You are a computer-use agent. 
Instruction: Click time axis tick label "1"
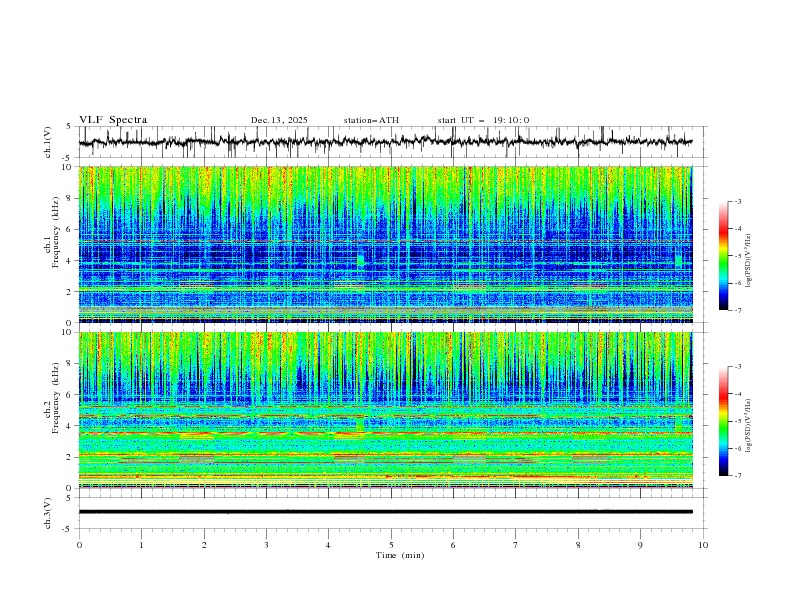141,545
